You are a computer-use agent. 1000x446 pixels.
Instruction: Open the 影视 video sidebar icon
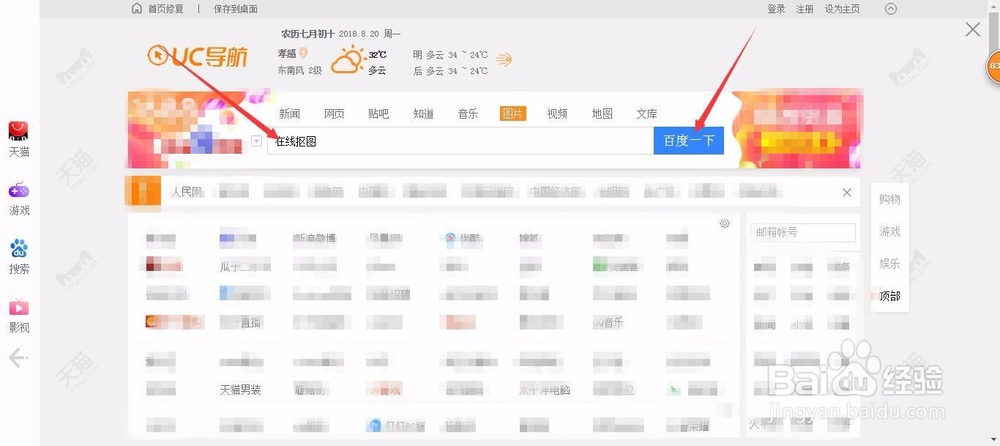pyautogui.click(x=18, y=307)
